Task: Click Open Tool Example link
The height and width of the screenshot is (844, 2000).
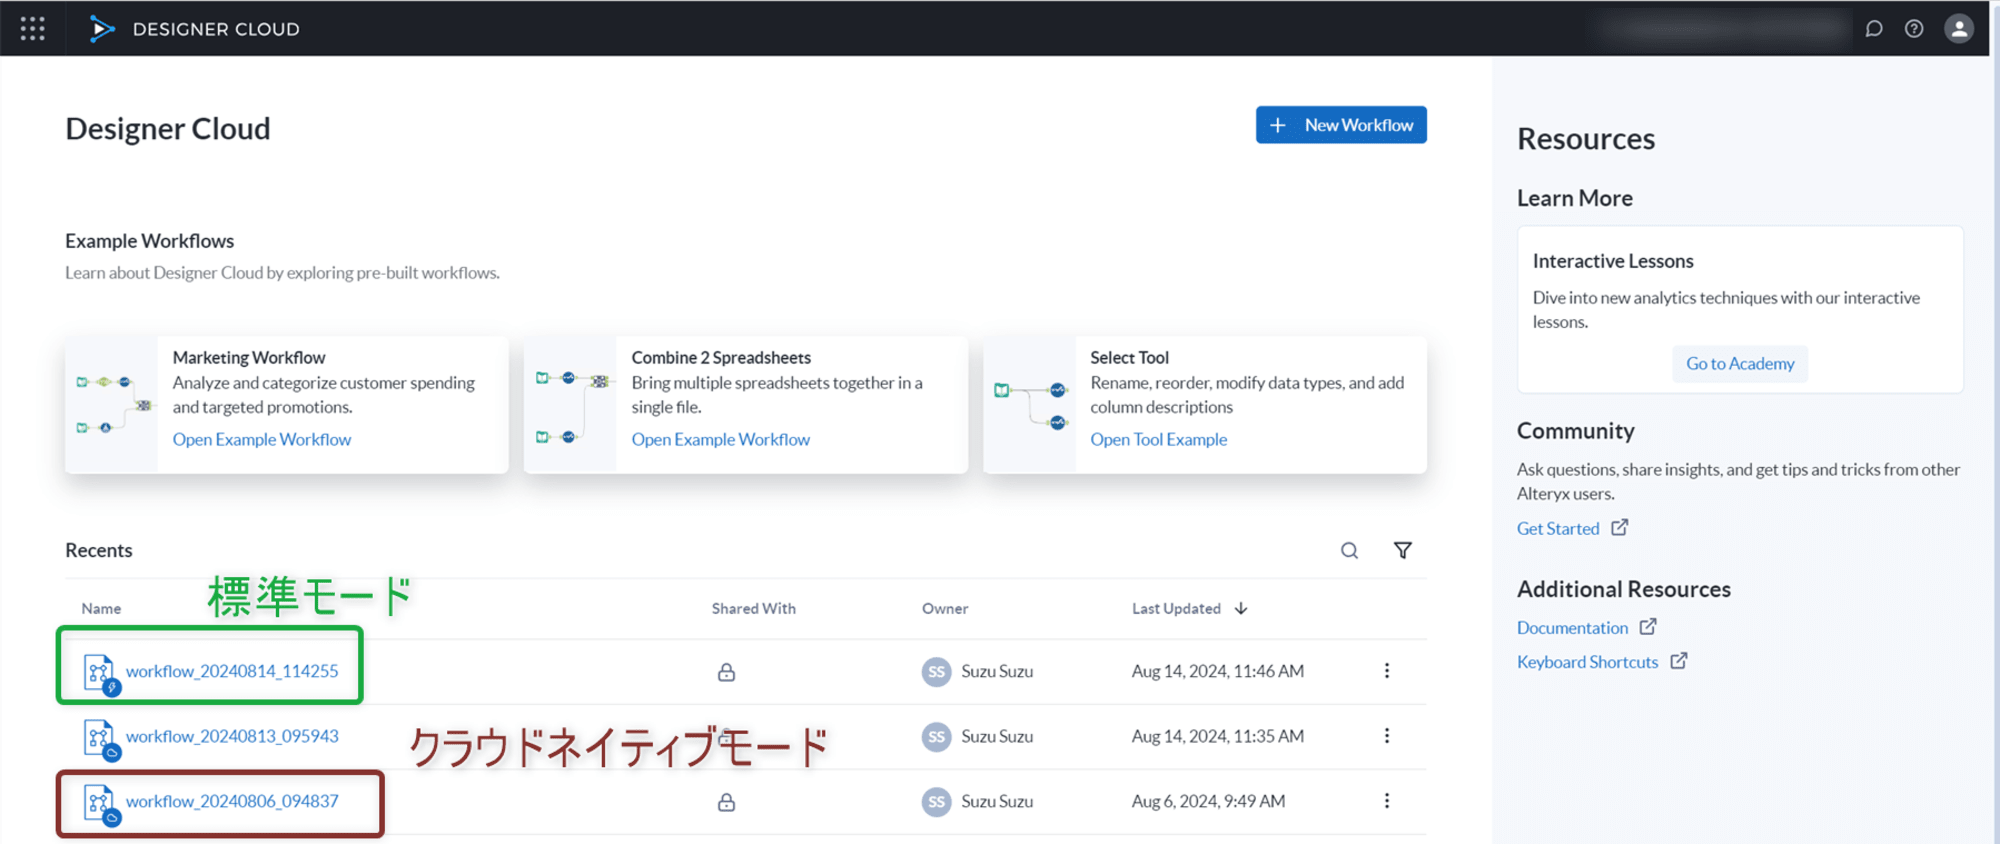Action: click(1158, 439)
